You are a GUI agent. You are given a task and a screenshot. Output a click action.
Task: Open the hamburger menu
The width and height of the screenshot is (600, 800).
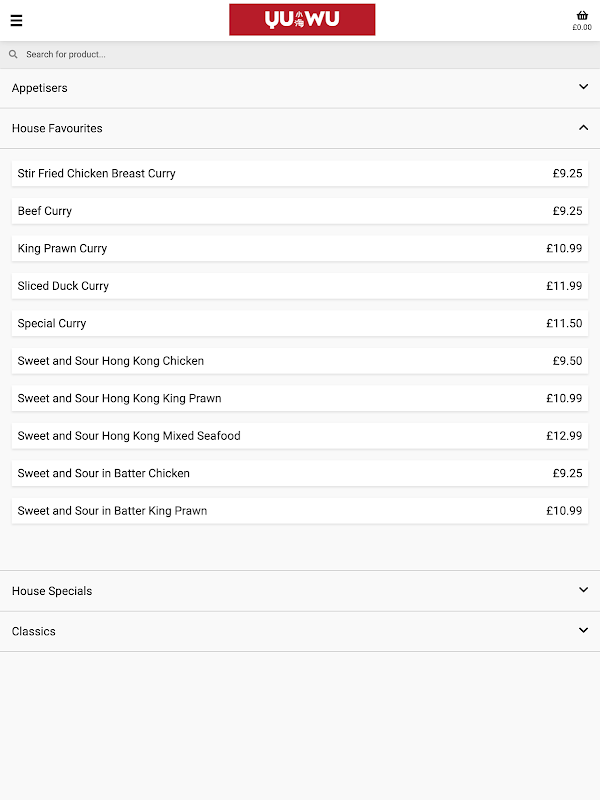coord(16,20)
